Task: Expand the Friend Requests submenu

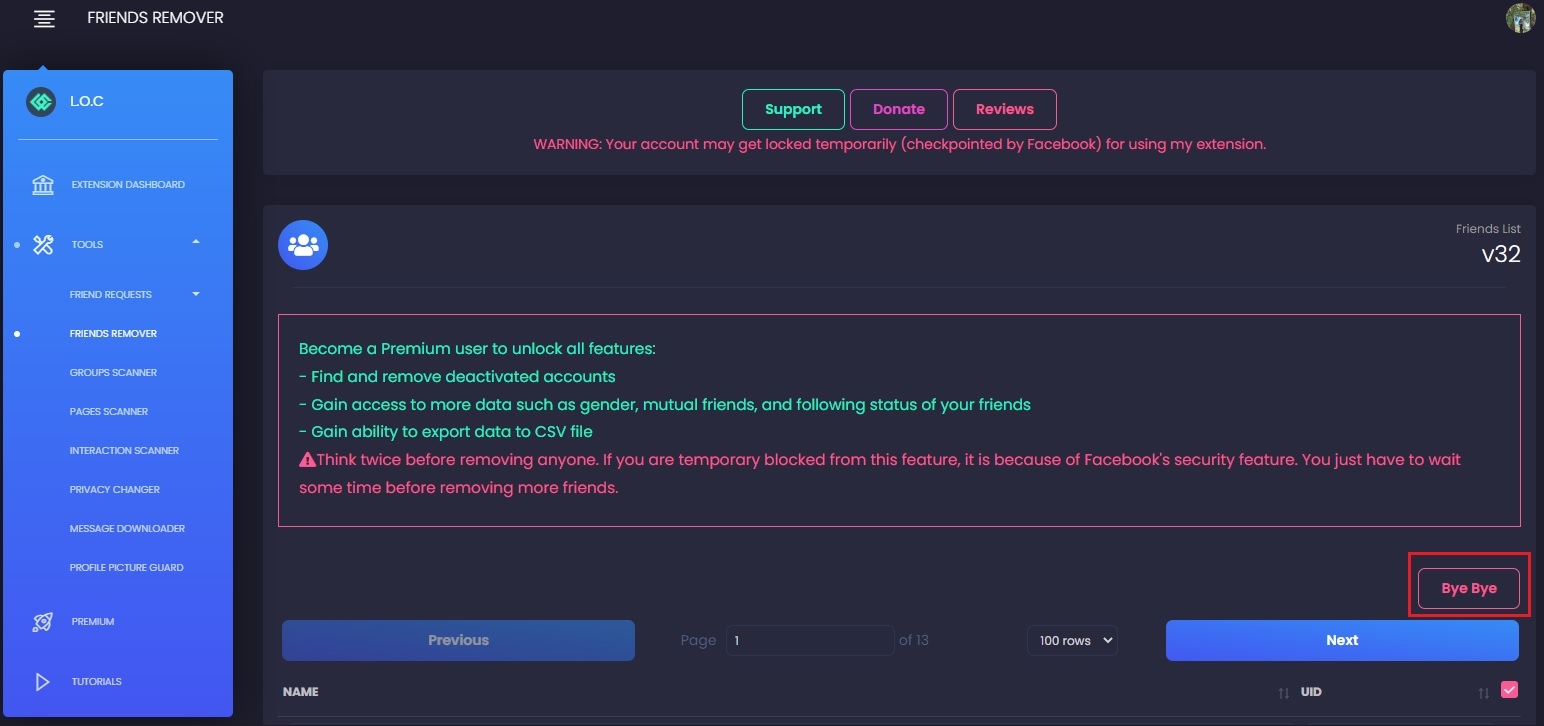Action: [x=196, y=294]
